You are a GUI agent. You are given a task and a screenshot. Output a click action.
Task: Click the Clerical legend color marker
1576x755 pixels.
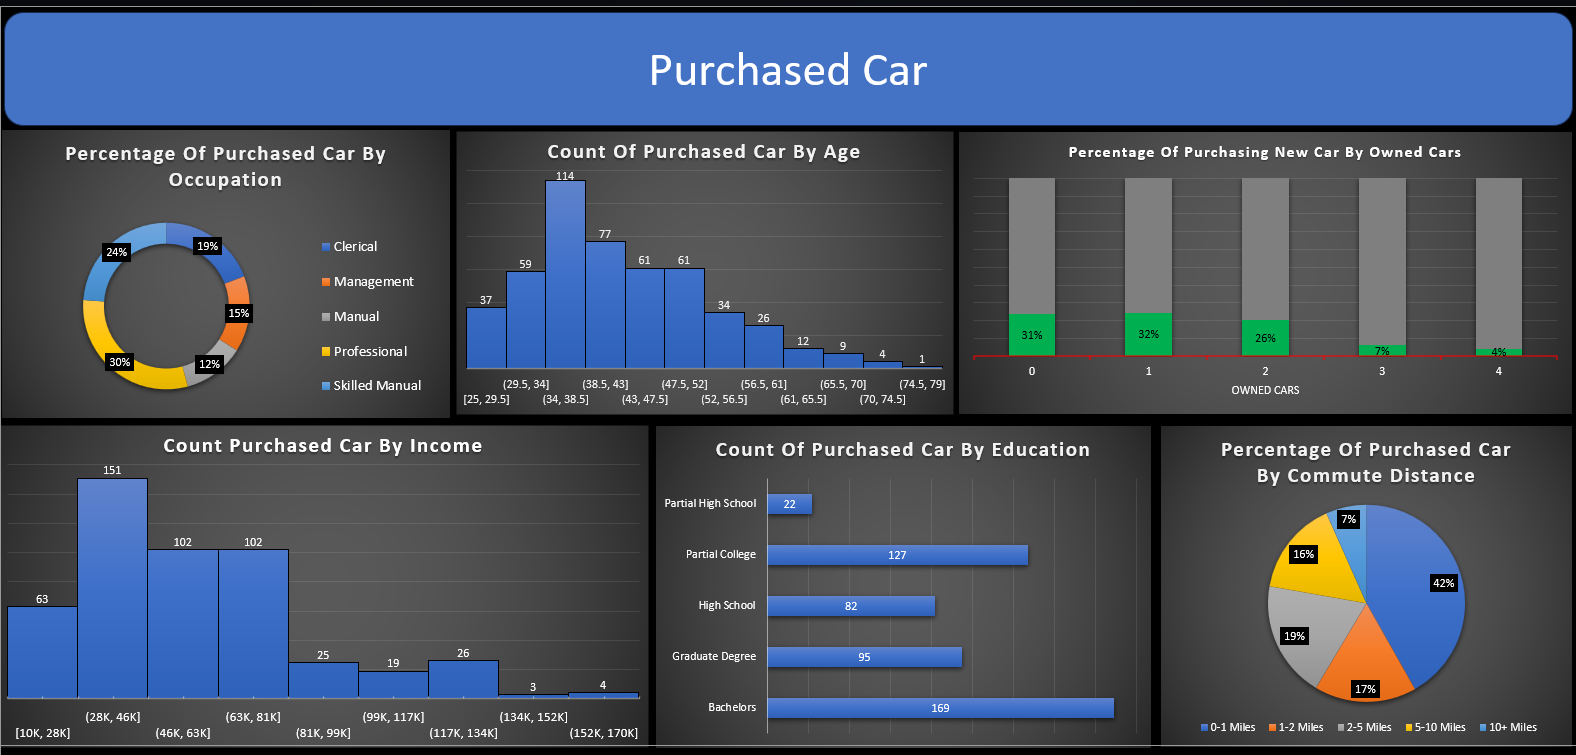[326, 247]
